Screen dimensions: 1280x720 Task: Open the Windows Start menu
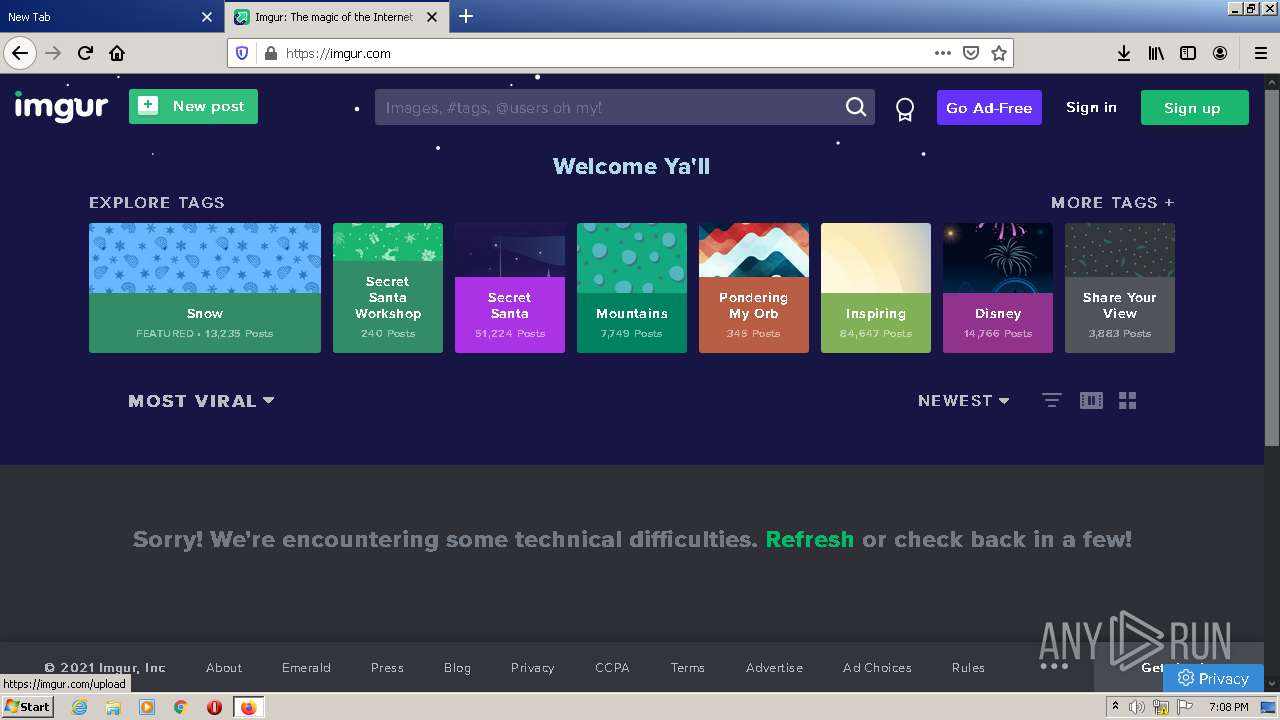pyautogui.click(x=28, y=706)
